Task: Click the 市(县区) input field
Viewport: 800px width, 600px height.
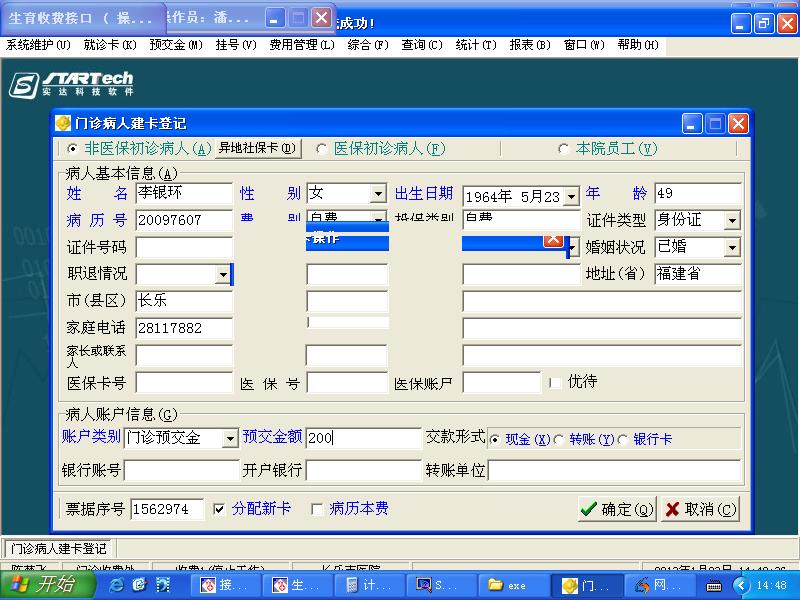Action: click(184, 301)
